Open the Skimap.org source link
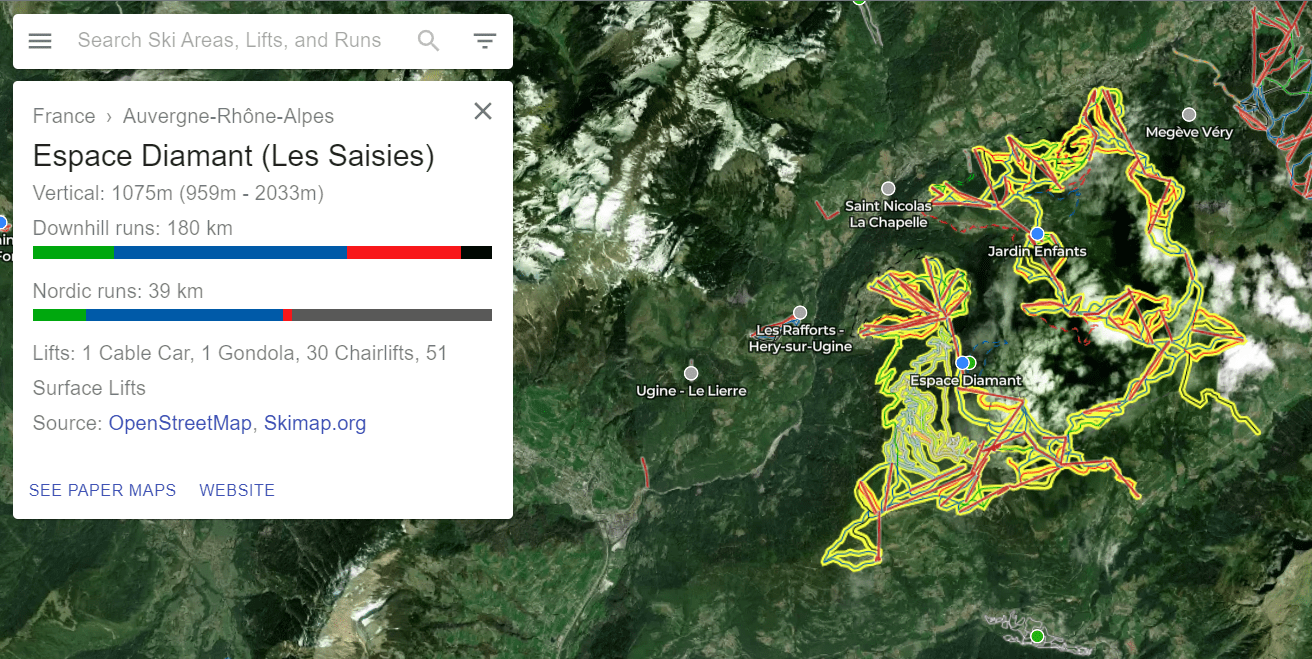The width and height of the screenshot is (1312, 659). coord(315,423)
